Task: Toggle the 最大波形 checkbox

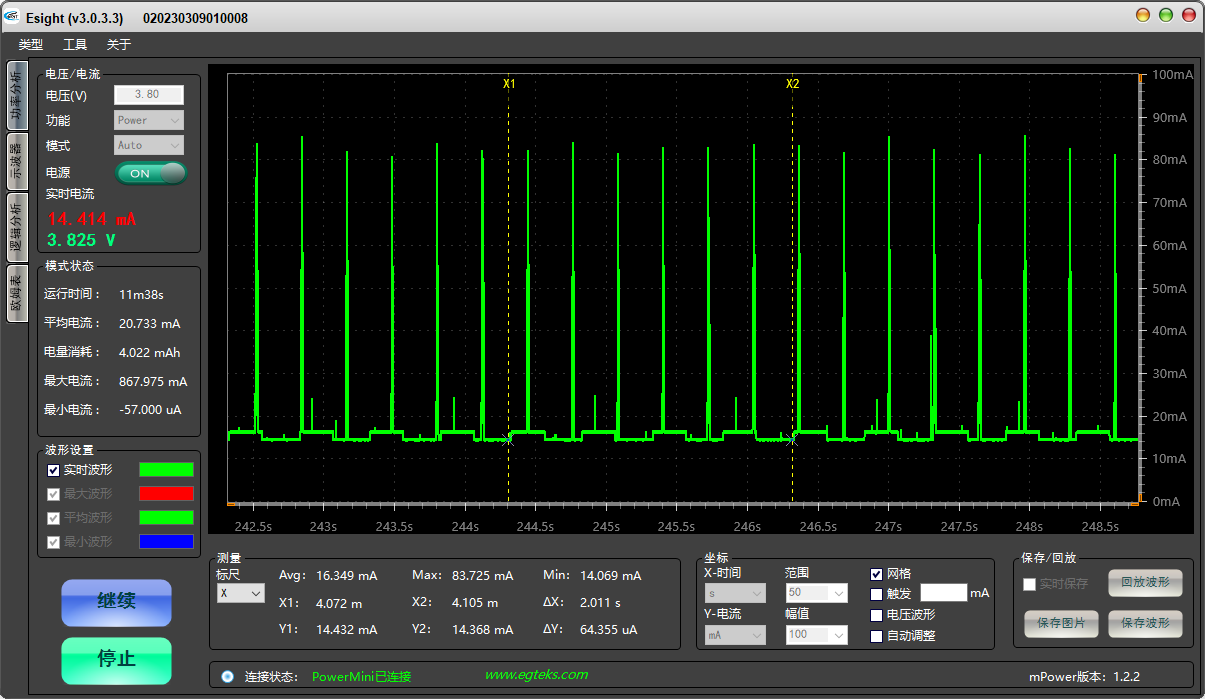Action: click(54, 494)
